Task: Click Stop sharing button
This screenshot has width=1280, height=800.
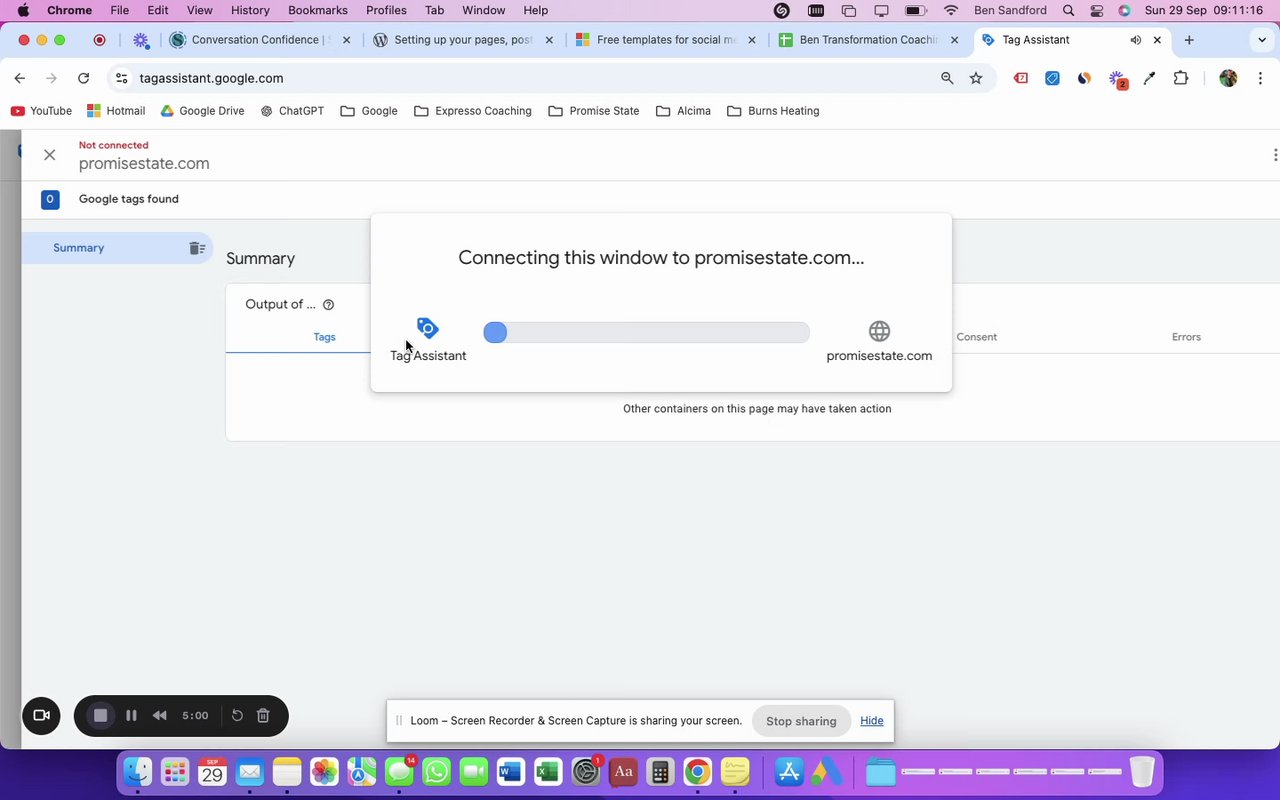Action: coord(801,721)
